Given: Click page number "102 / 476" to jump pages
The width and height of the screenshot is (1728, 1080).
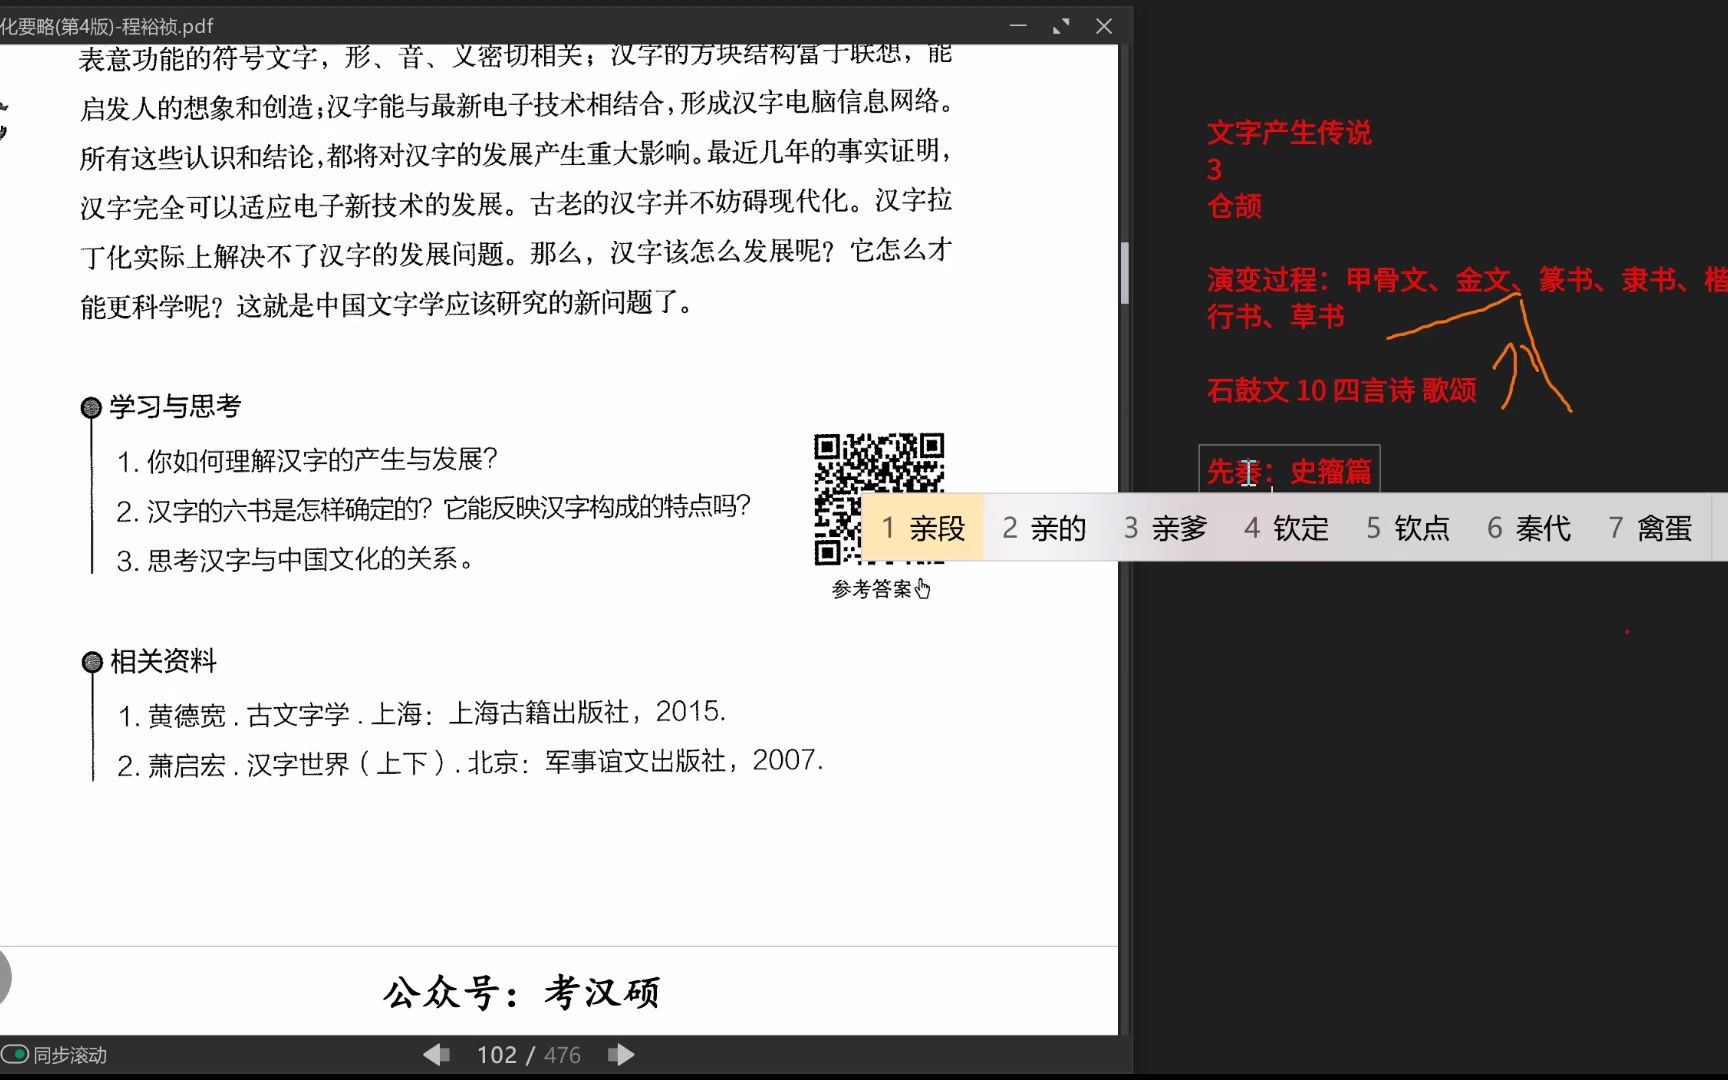Looking at the screenshot, I should (528, 1054).
